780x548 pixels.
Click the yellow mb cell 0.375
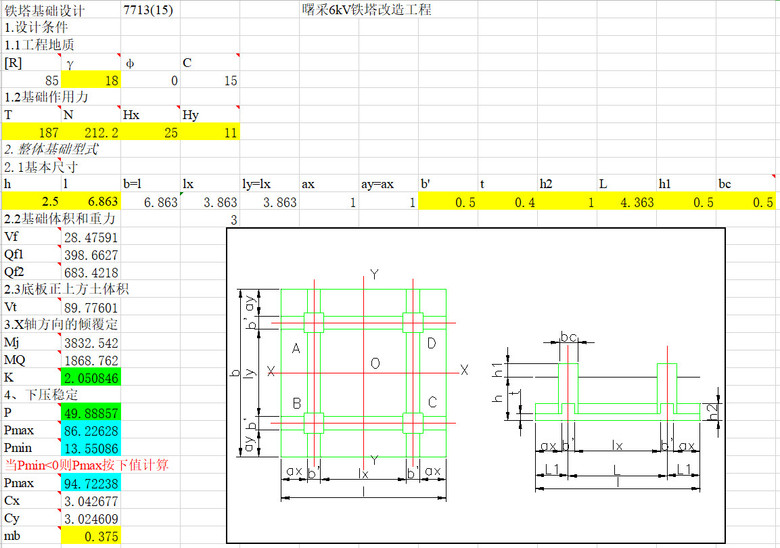pyautogui.click(x=90, y=537)
